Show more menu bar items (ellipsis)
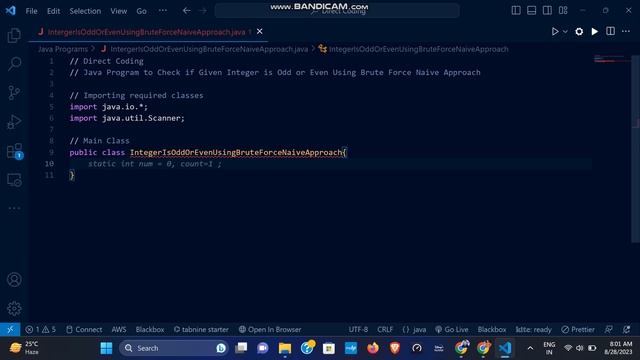Viewport: 640px width, 360px height. [x=162, y=11]
